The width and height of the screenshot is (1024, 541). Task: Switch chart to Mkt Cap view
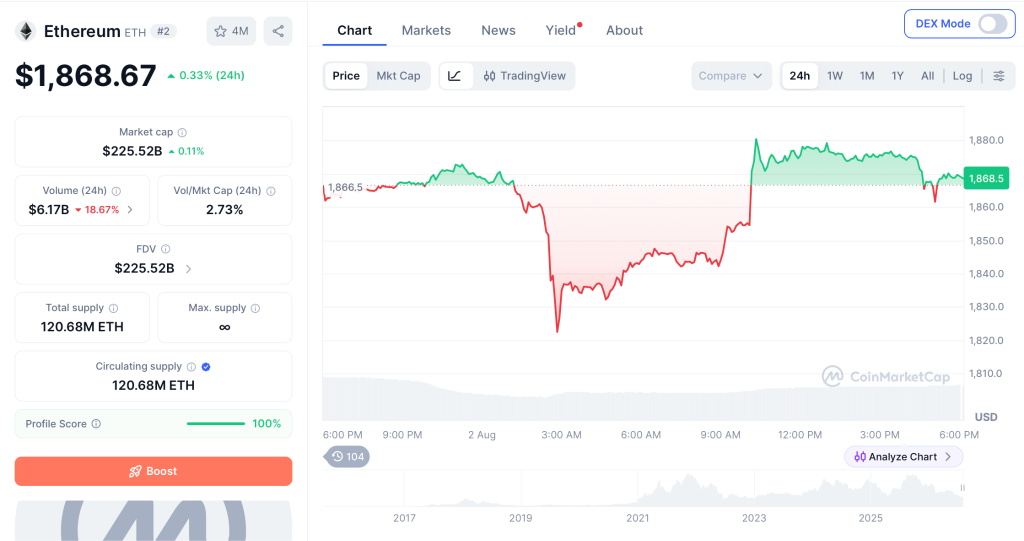pos(398,76)
